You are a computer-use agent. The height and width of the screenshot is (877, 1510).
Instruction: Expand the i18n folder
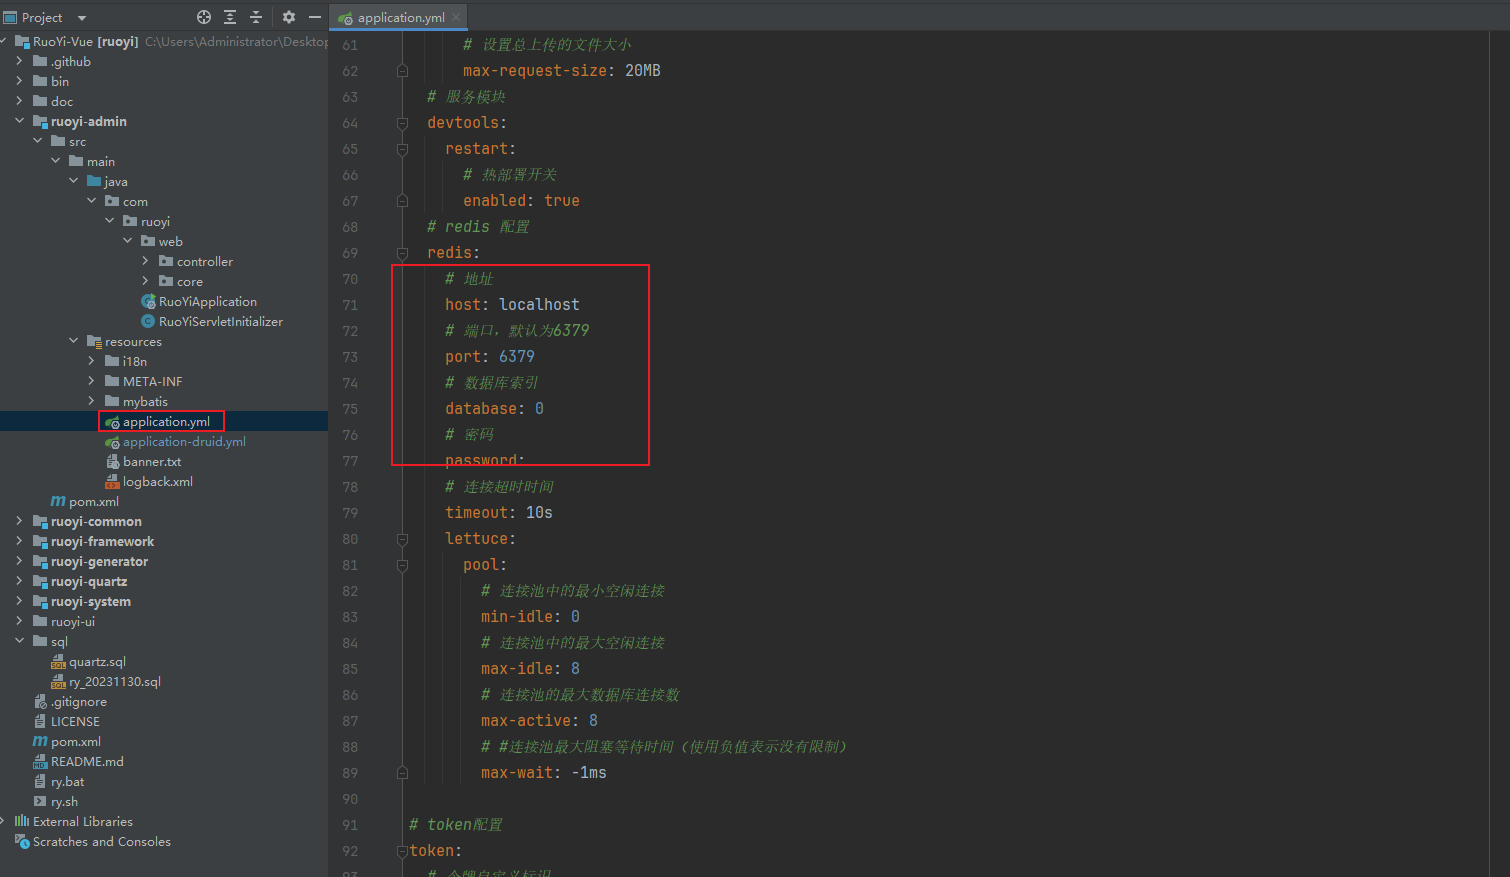click(91, 361)
